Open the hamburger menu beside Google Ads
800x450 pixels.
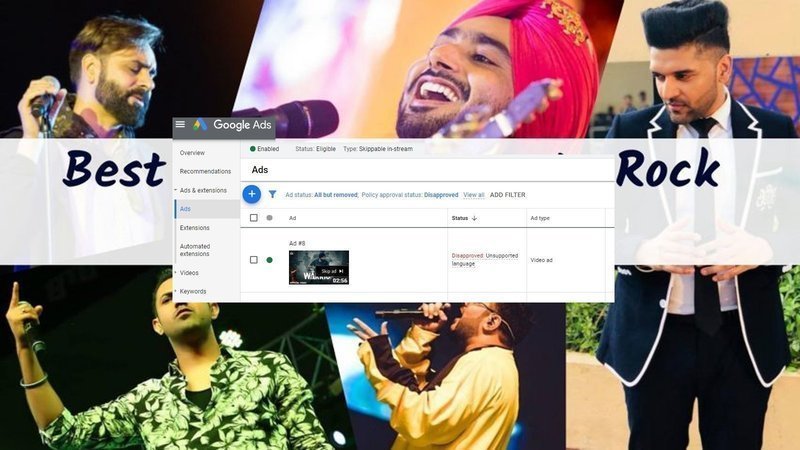pos(180,125)
